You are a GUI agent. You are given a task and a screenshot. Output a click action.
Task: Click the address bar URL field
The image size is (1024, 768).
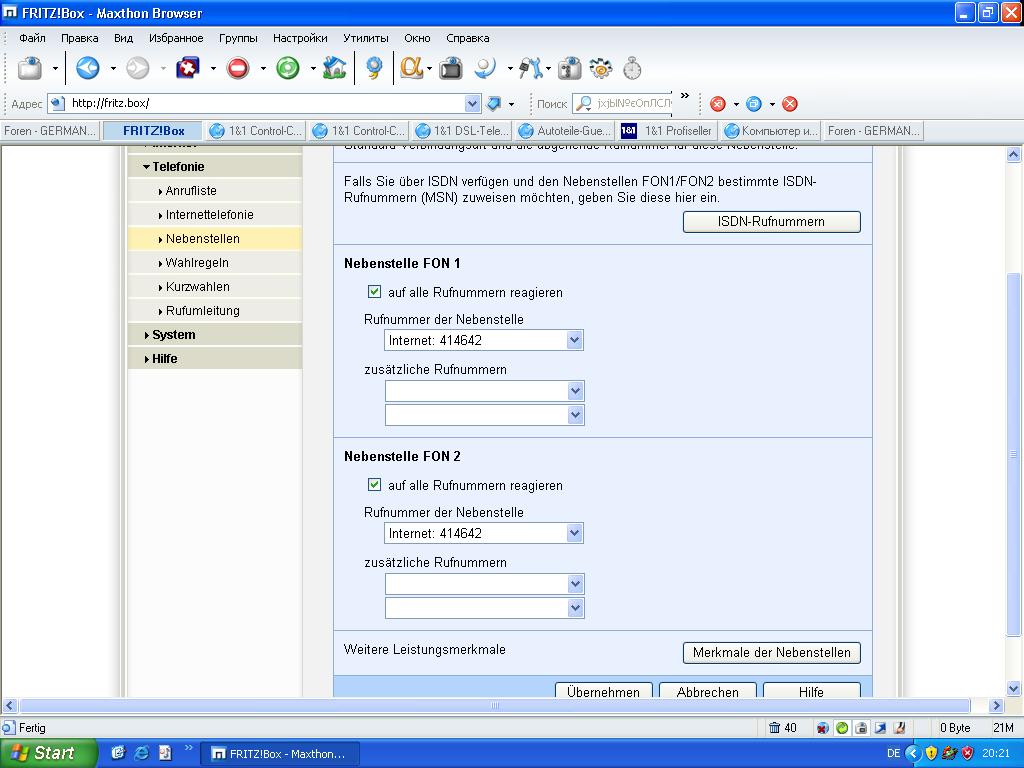266,103
